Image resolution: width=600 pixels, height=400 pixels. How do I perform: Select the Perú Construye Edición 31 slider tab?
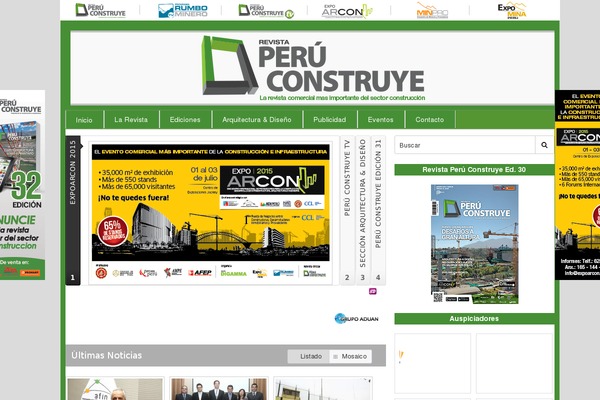tap(378, 210)
